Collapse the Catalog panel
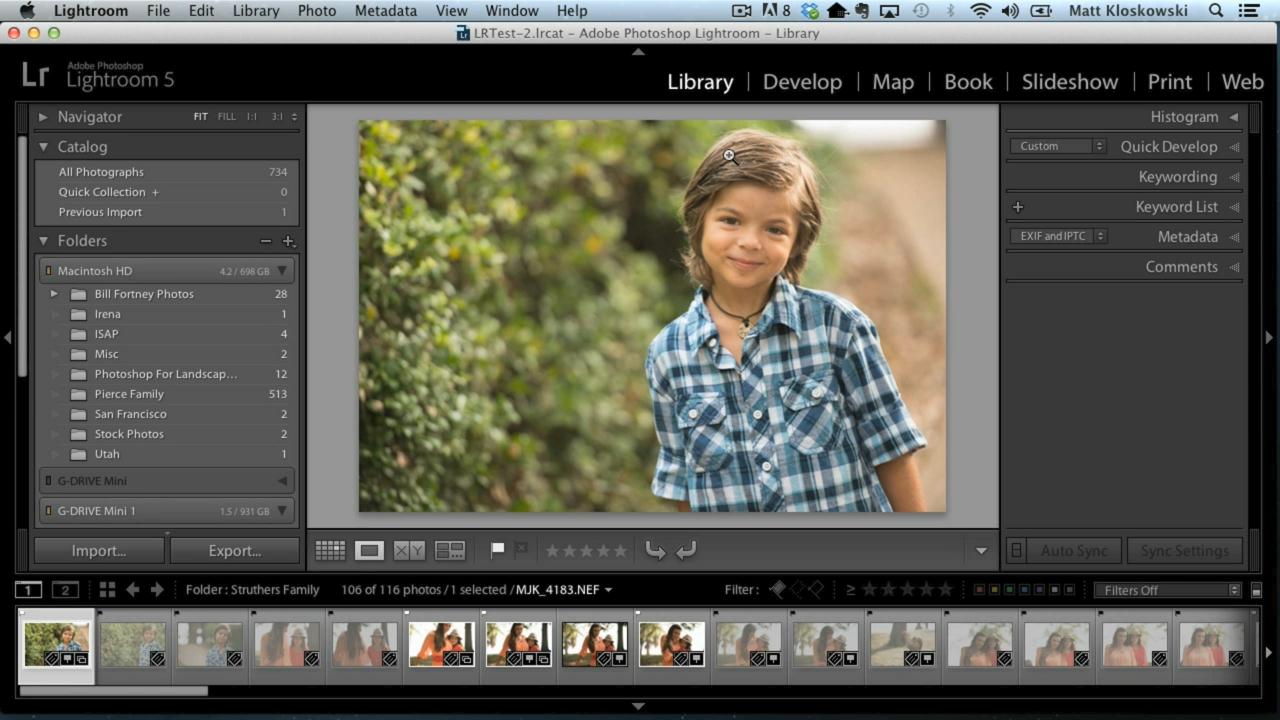The image size is (1280, 720). (x=43, y=147)
